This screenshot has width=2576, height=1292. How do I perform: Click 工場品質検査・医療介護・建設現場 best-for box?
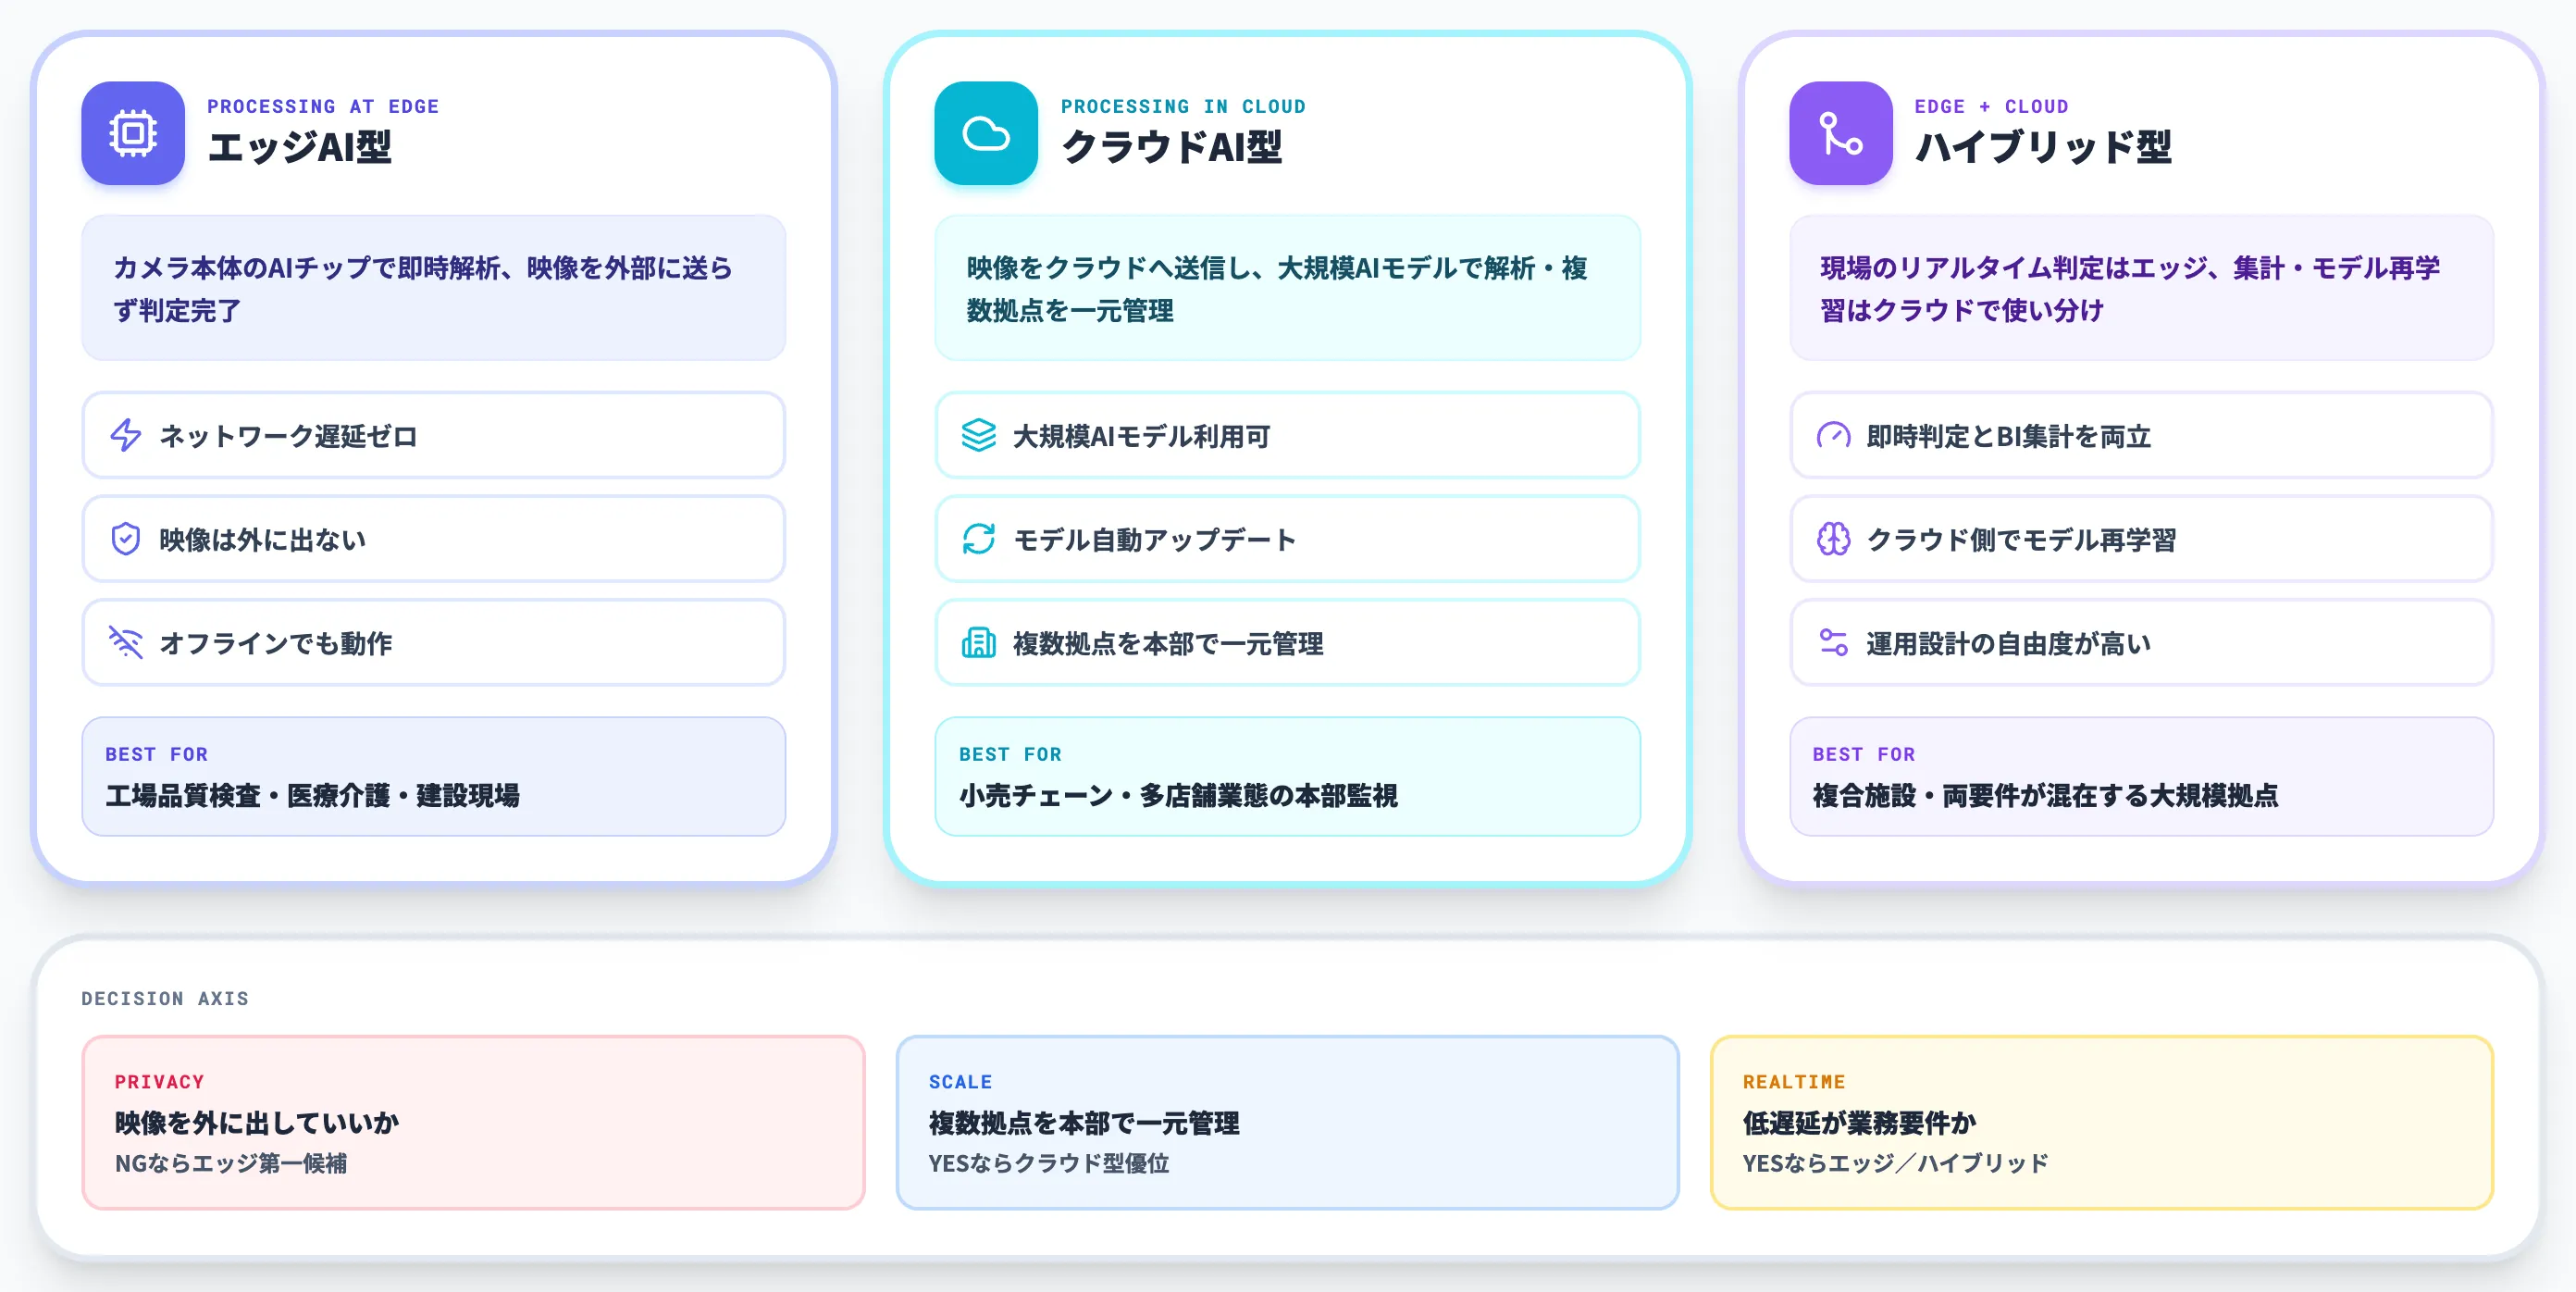click(434, 776)
